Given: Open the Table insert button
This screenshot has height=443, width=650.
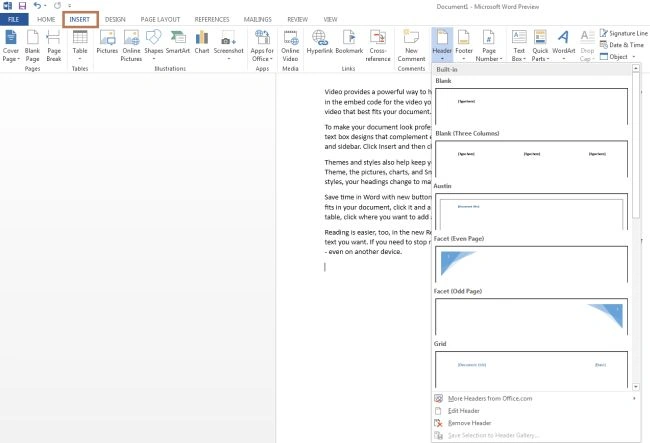Looking at the screenshot, I should pos(80,46).
